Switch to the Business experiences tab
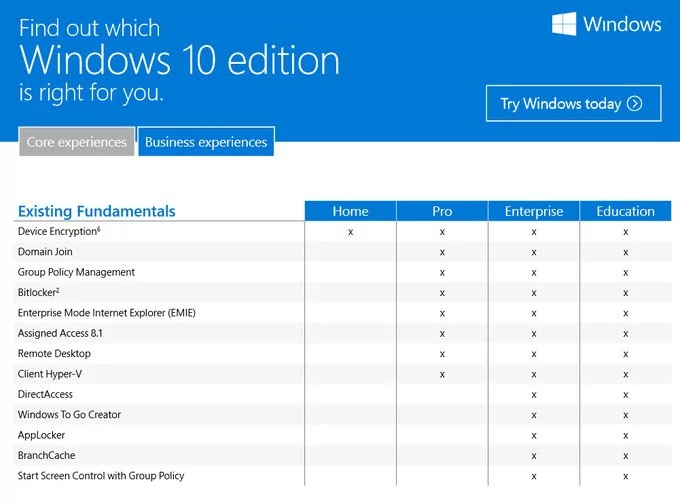This screenshot has height=503, width=680. [206, 142]
